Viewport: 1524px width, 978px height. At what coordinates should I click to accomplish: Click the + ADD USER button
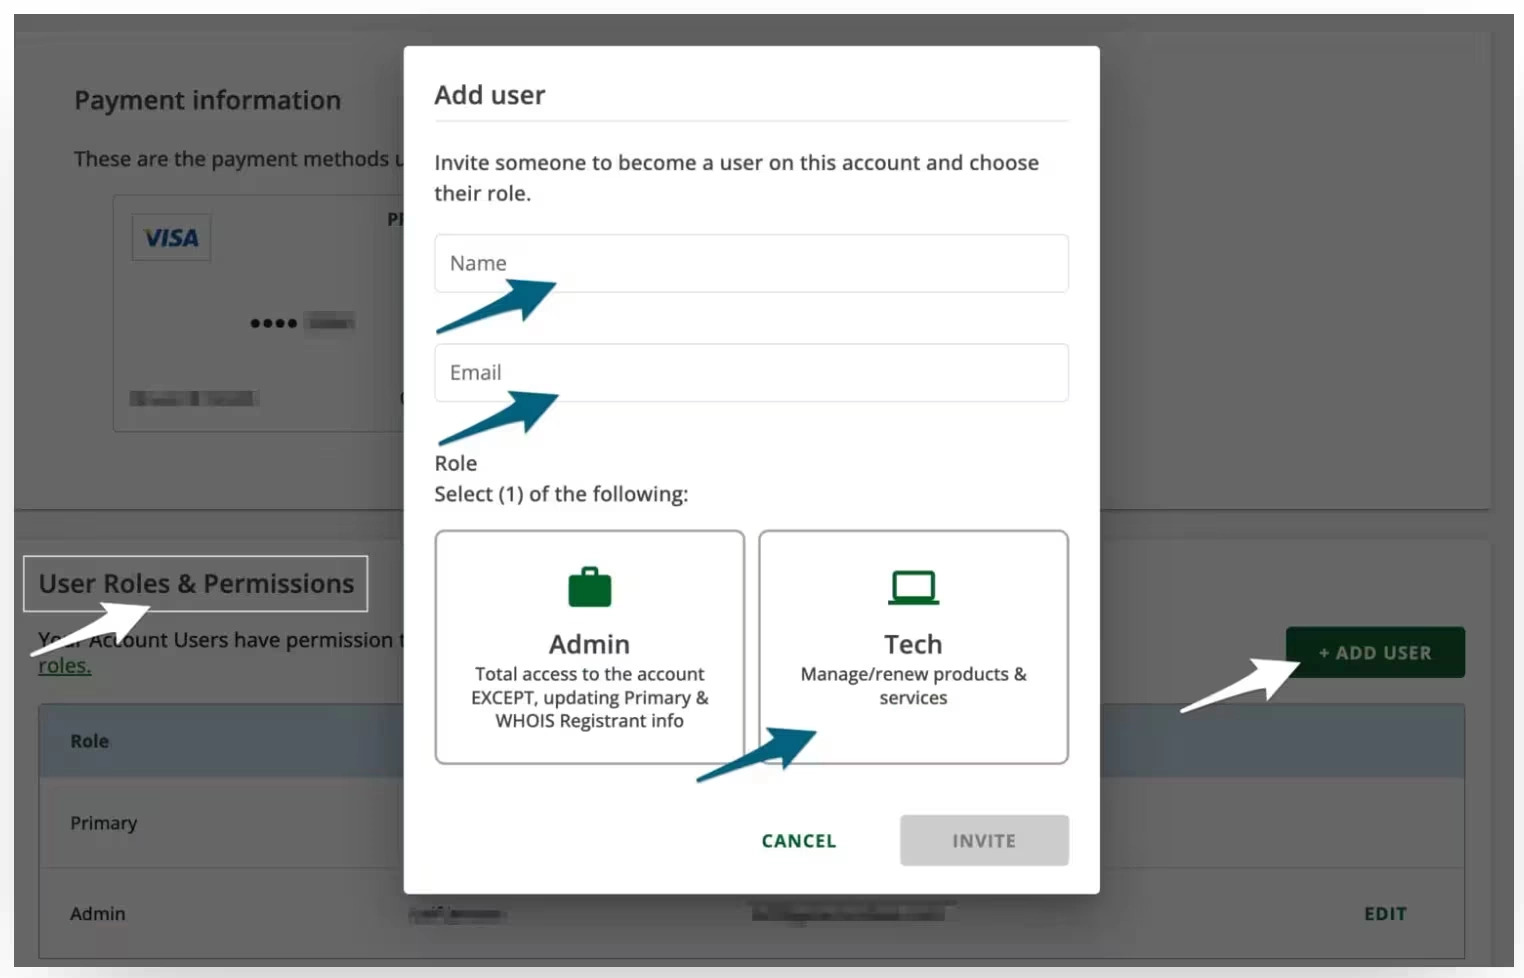tap(1375, 653)
